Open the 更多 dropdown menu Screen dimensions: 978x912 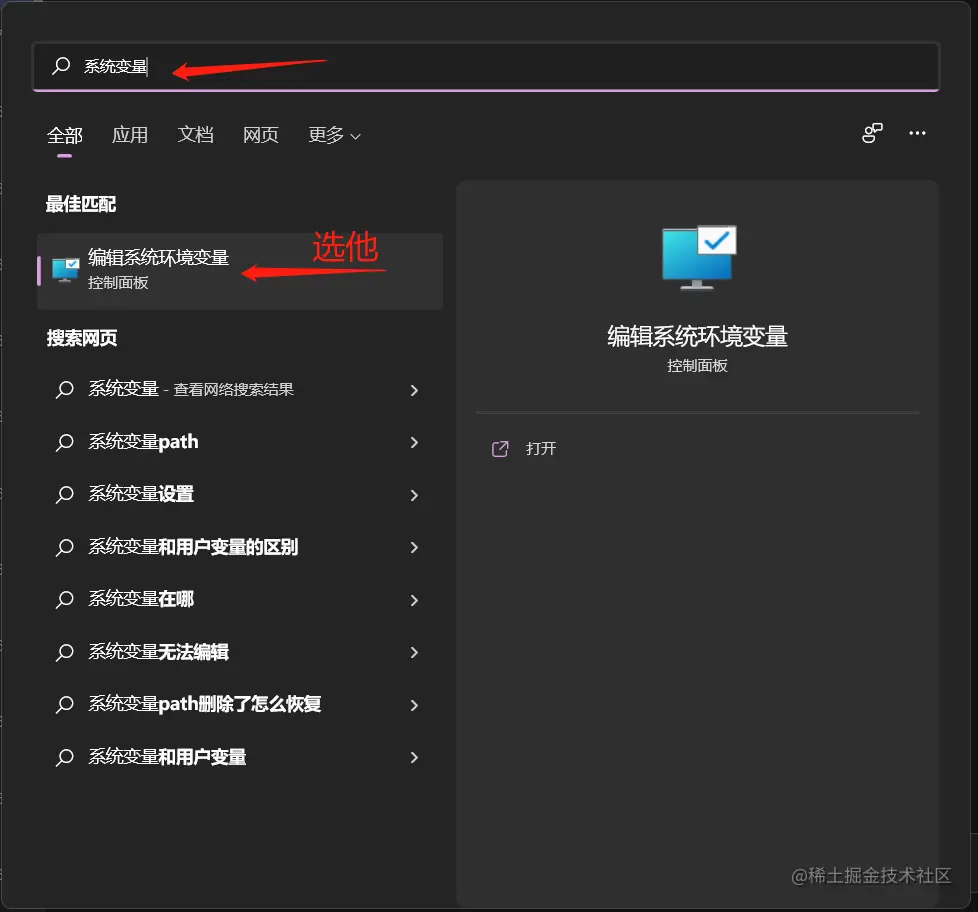point(334,135)
